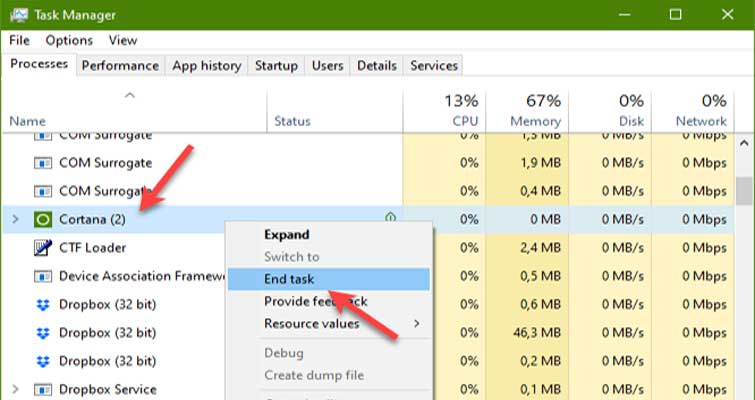Minimize the Task Manager window
Screen dimensions: 755x400
click(x=625, y=14)
